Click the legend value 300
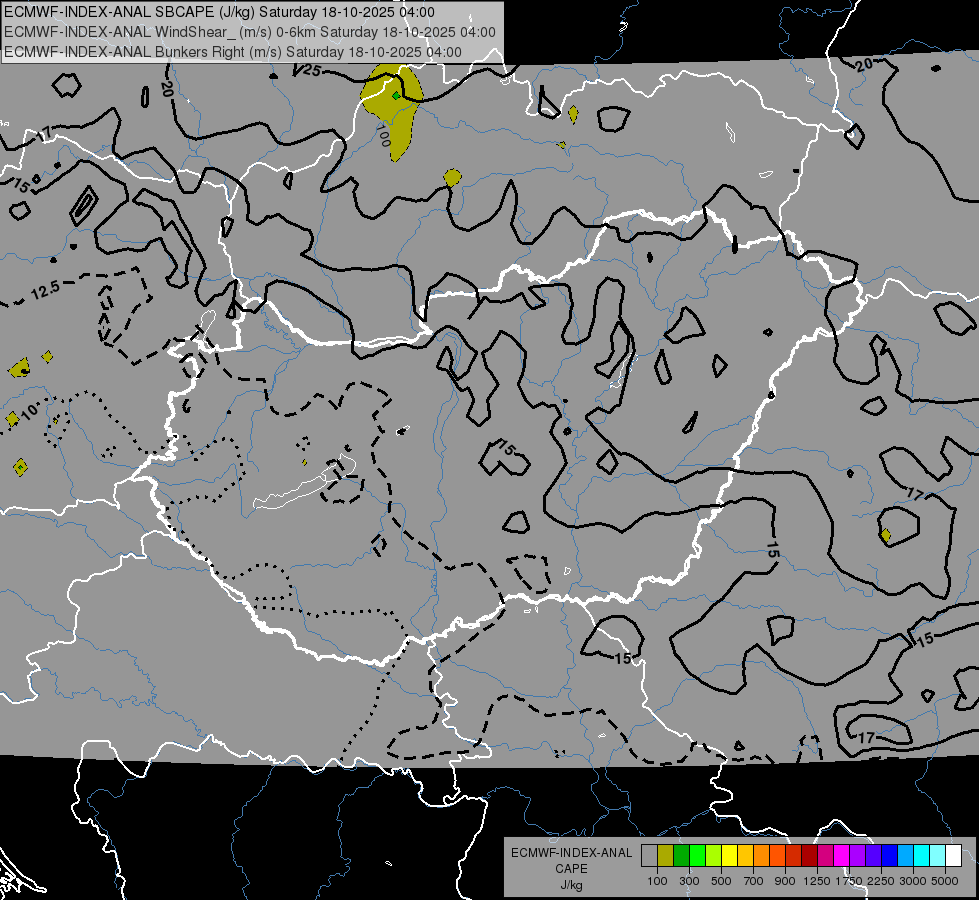 pos(689,881)
